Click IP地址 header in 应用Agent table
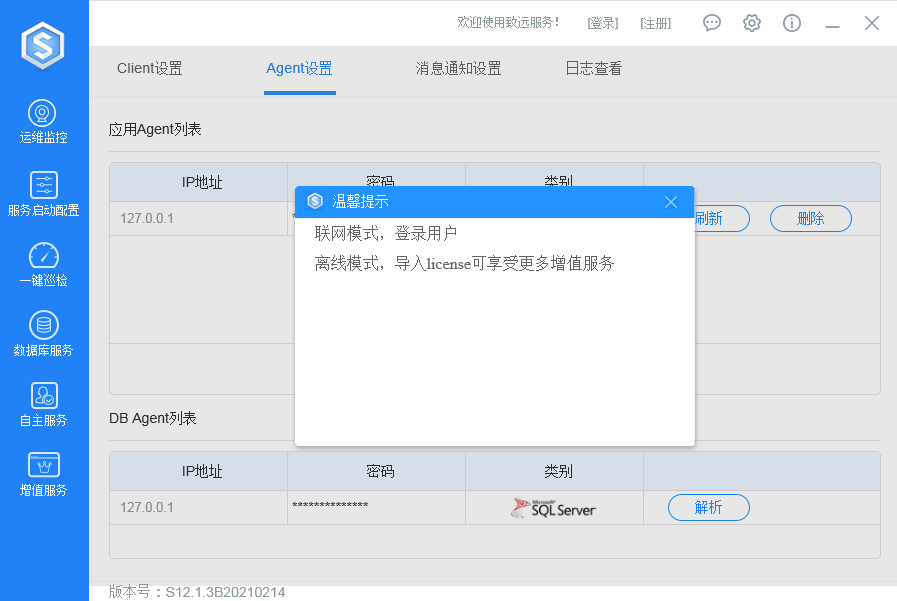897x601 pixels. coord(202,182)
